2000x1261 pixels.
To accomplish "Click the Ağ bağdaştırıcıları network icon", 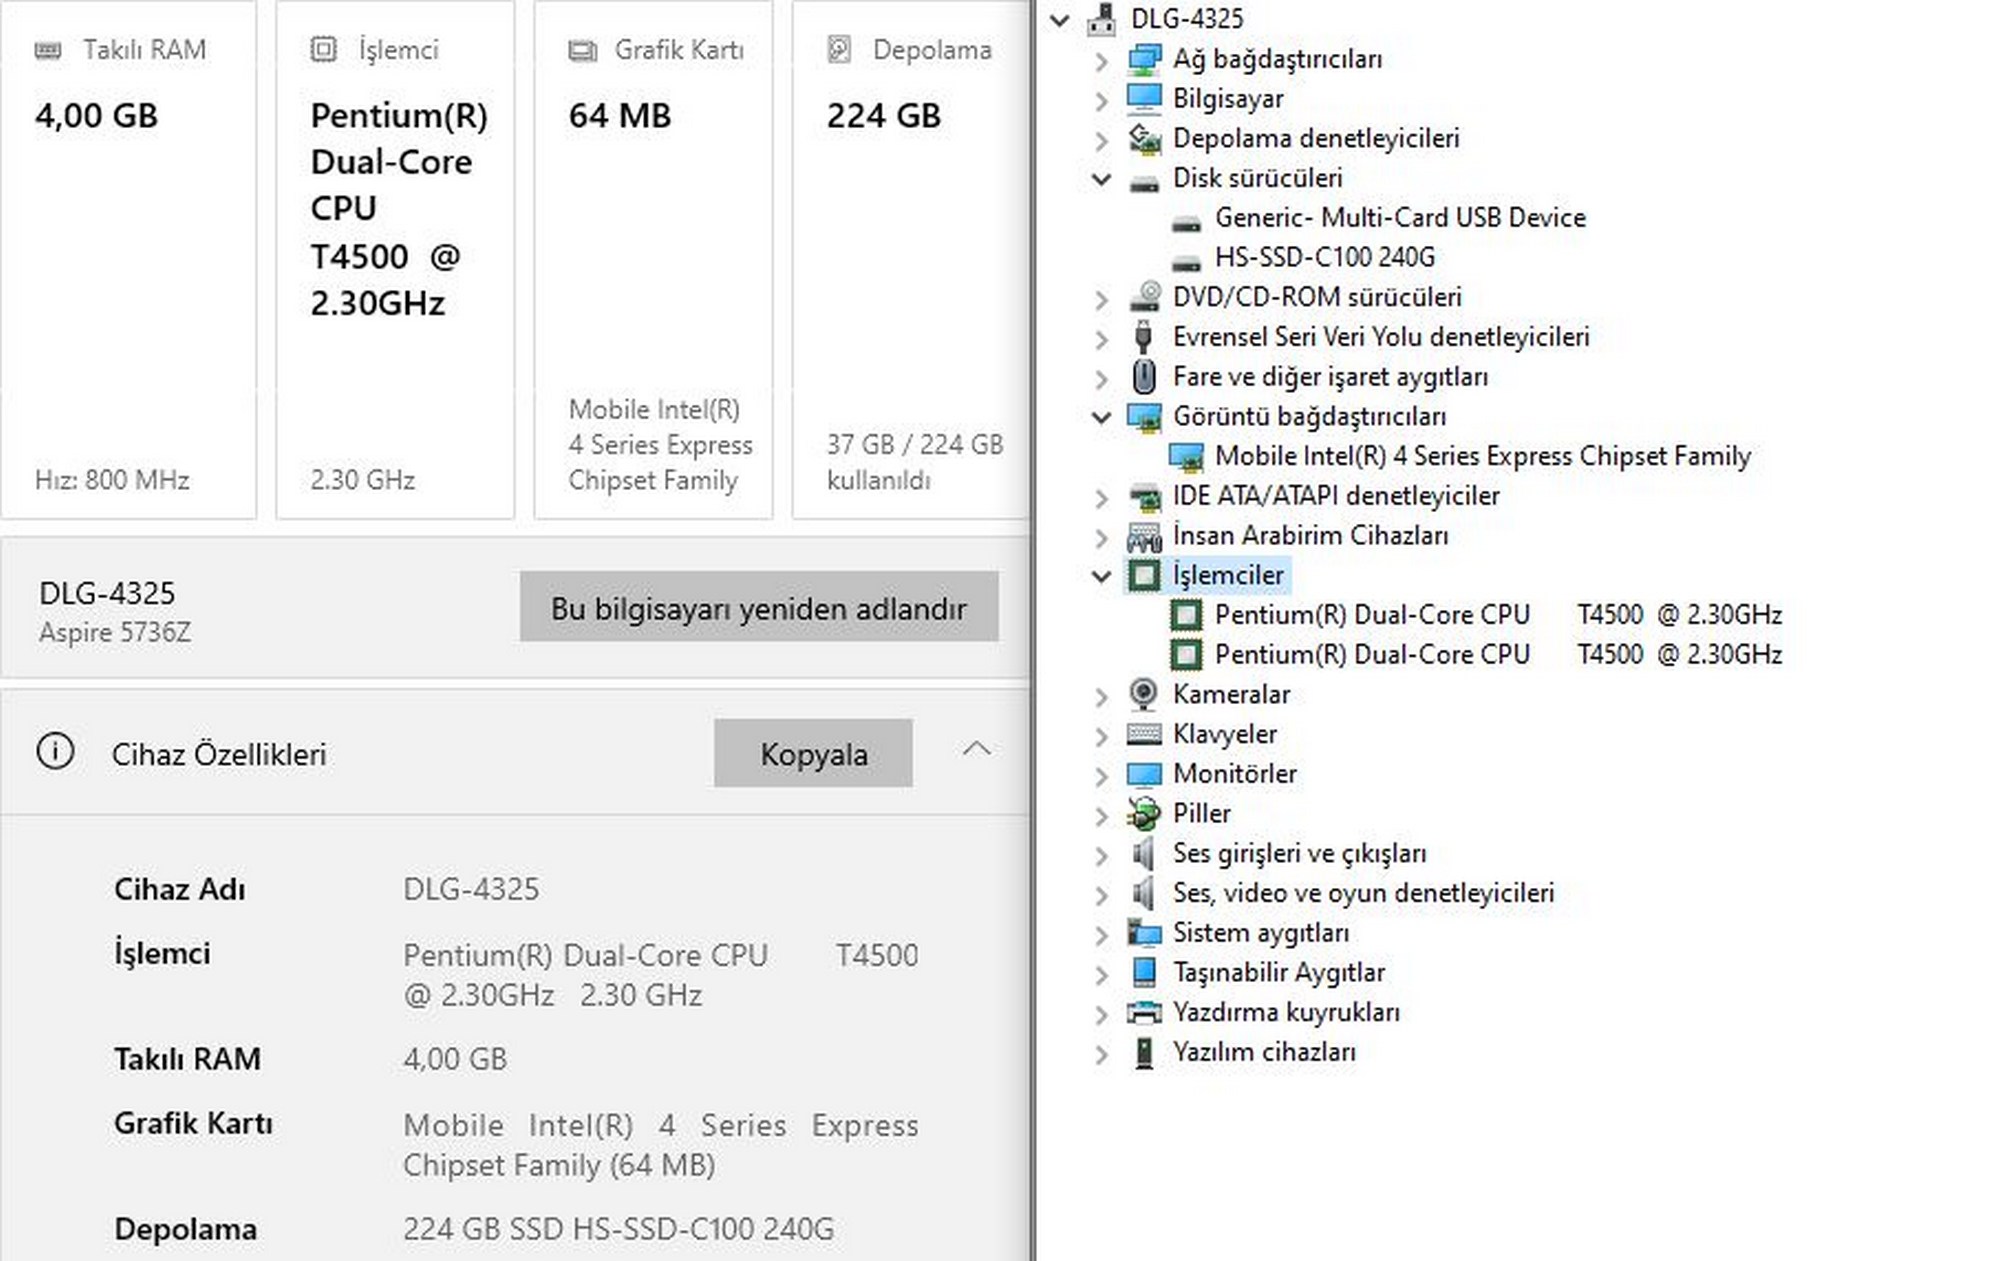I will coord(1143,59).
